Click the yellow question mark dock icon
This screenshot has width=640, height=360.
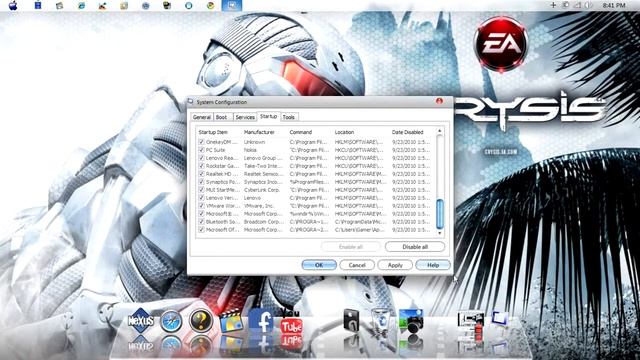[x=201, y=320]
